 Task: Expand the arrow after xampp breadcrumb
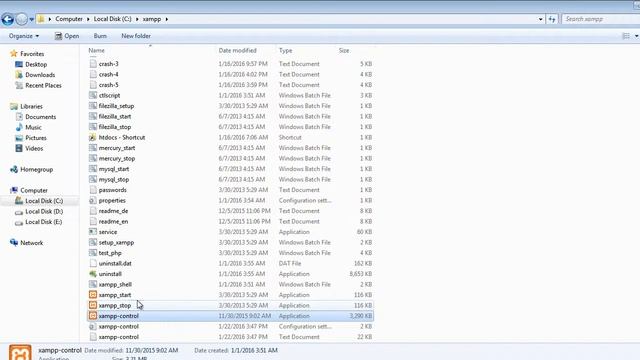[167, 19]
